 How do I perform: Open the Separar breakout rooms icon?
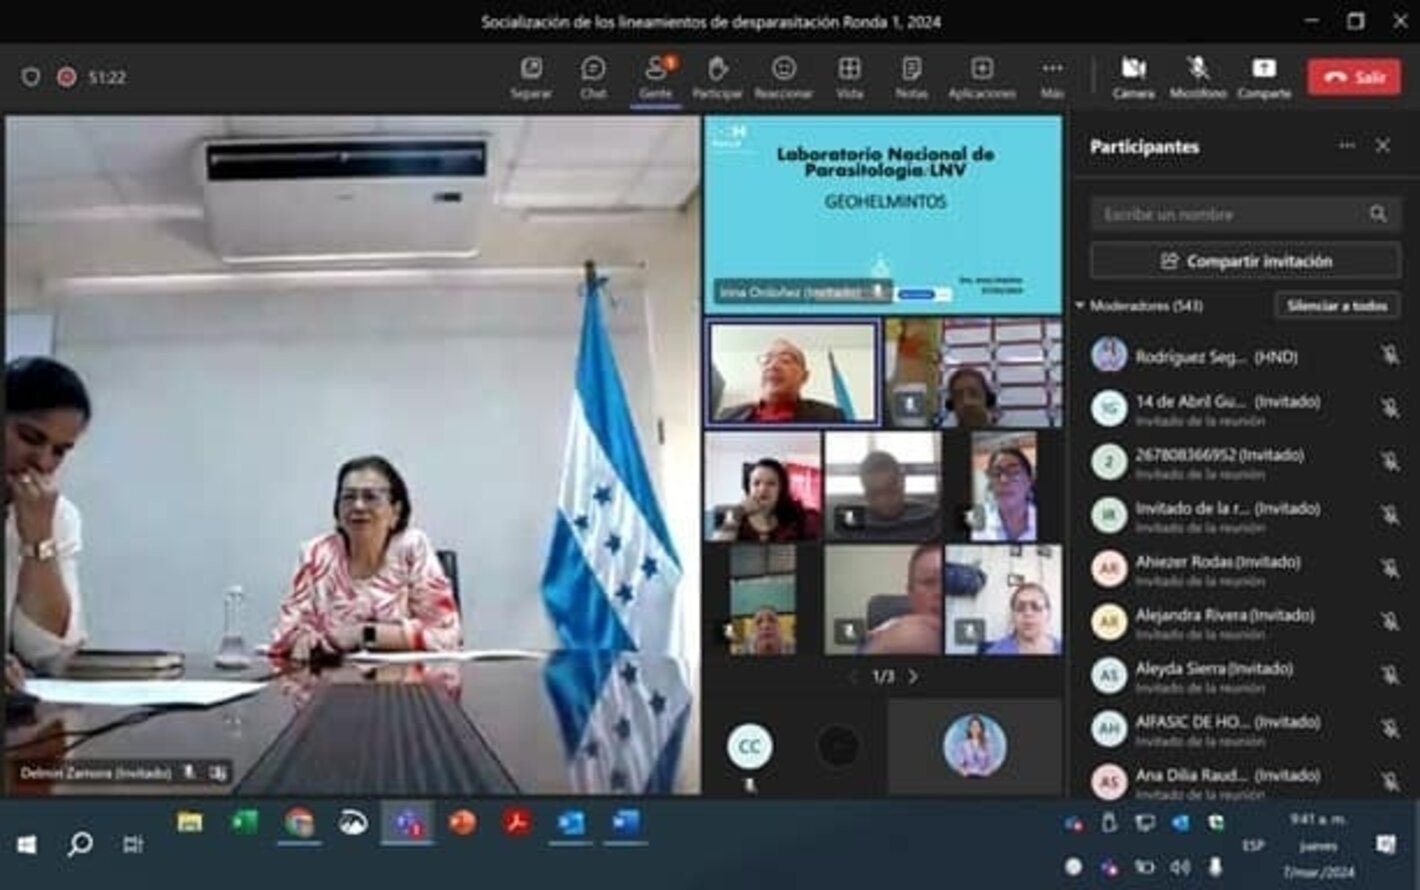click(533, 75)
